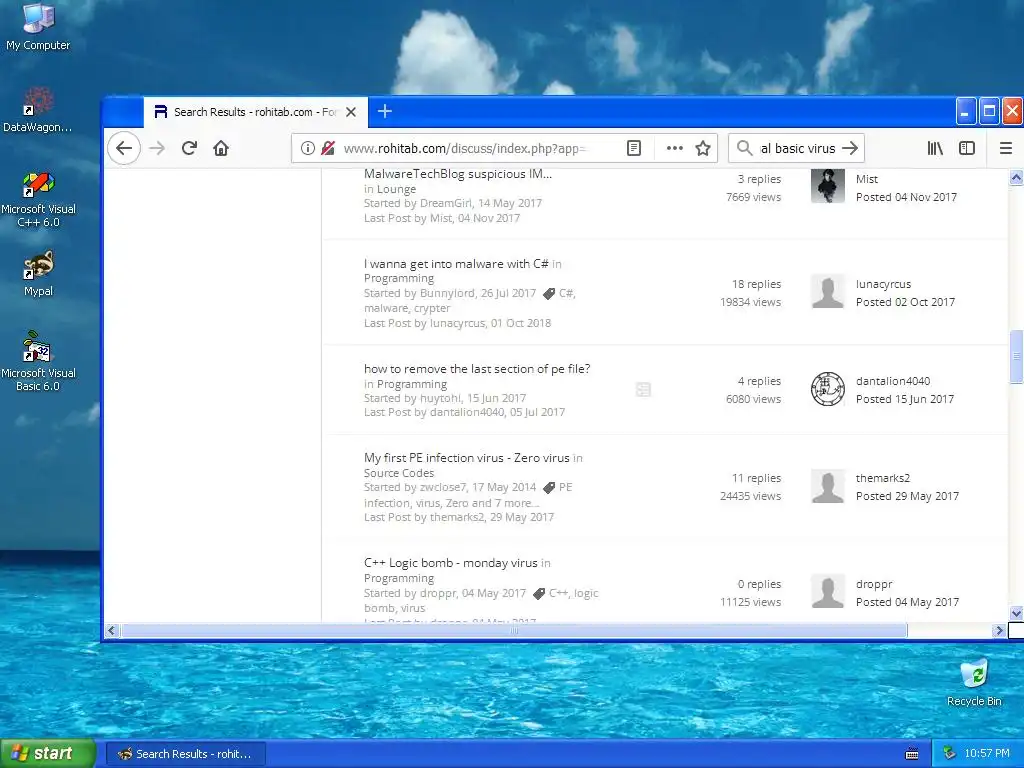The image size is (1024, 768).
Task: Select the DataWagon desktop shortcut
Action: (x=37, y=110)
